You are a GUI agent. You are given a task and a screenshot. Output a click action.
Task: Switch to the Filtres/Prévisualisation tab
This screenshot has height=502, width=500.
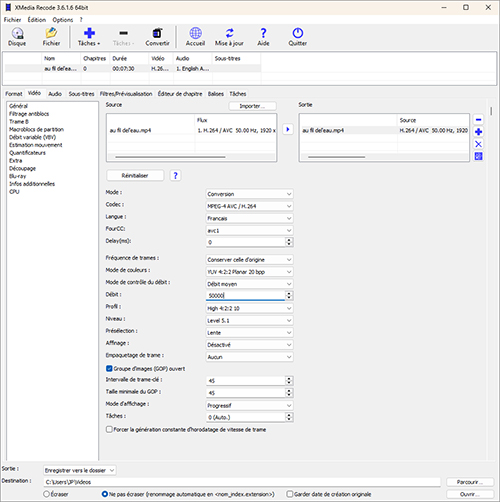(126, 94)
